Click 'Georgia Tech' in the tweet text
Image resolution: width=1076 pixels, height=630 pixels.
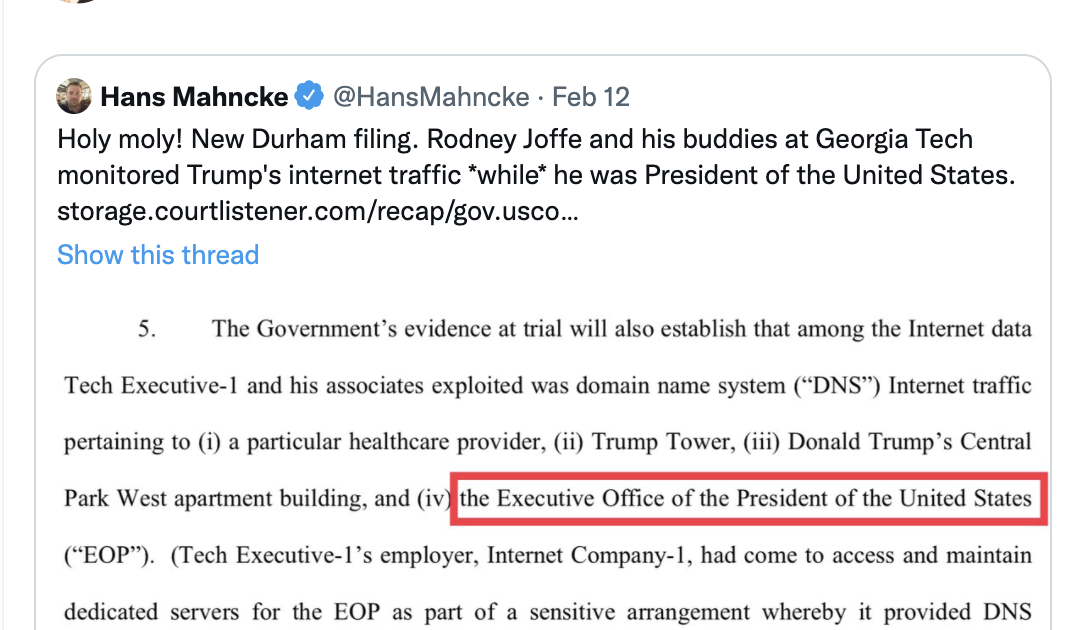[x=894, y=139]
